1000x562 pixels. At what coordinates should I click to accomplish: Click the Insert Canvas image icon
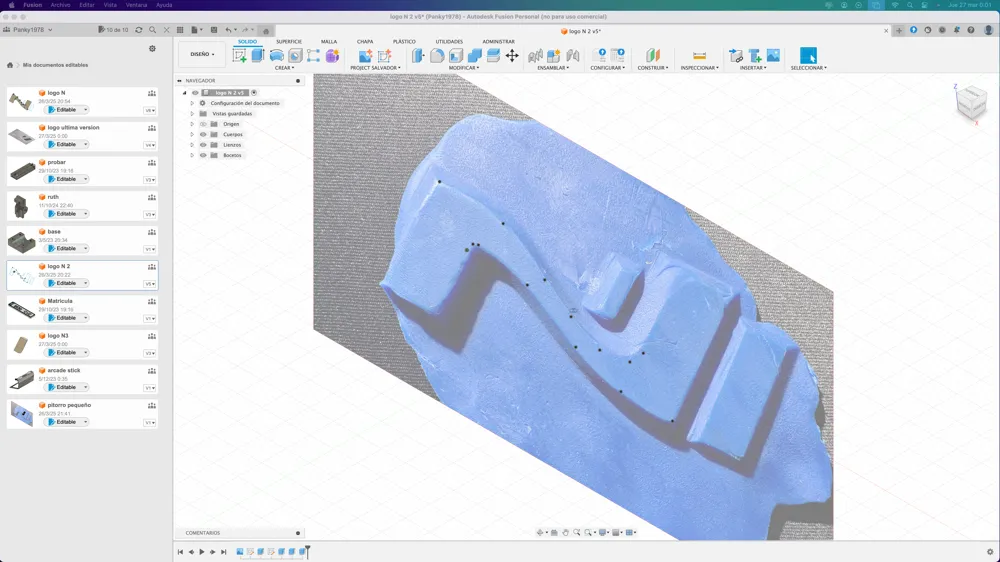click(x=773, y=55)
